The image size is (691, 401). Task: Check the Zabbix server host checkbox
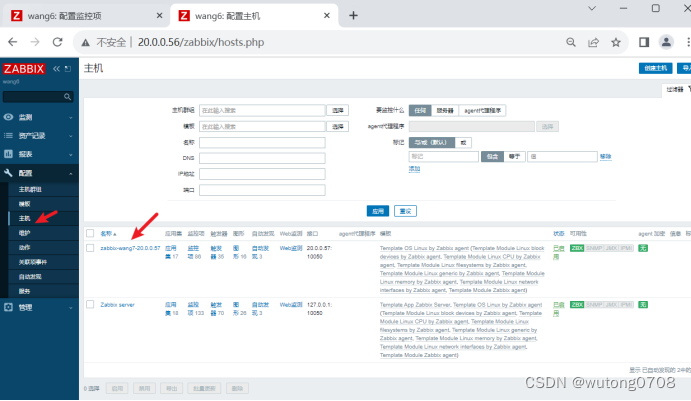90,304
